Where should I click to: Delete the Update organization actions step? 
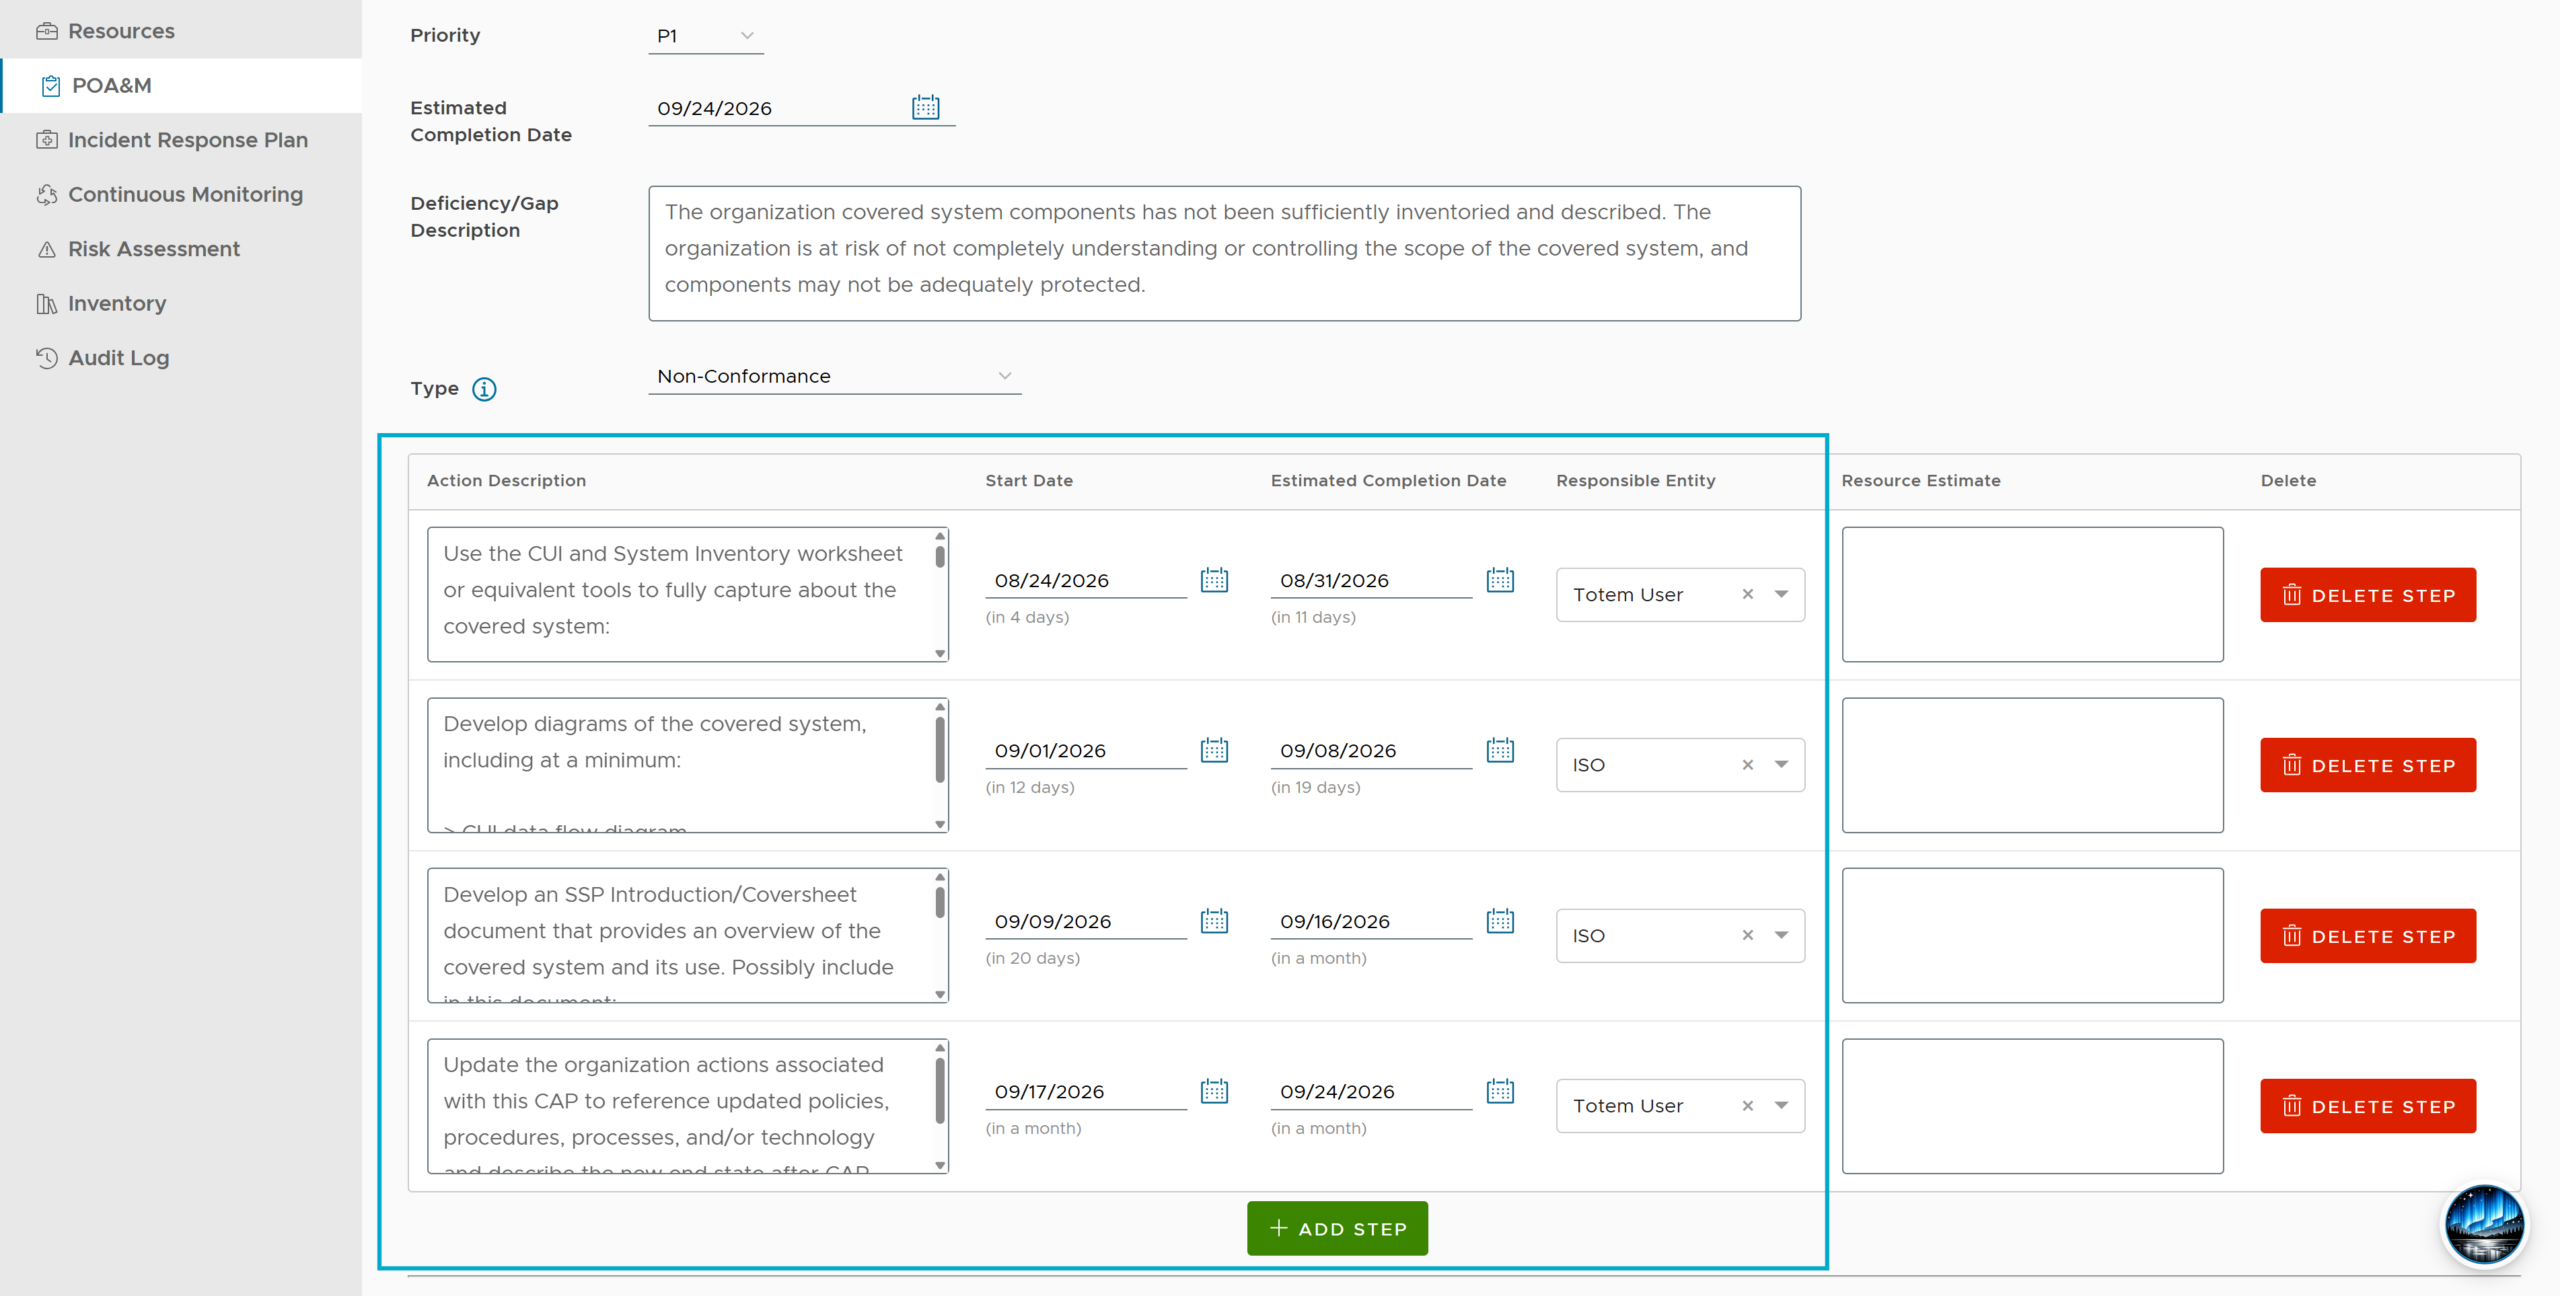tap(2368, 1106)
